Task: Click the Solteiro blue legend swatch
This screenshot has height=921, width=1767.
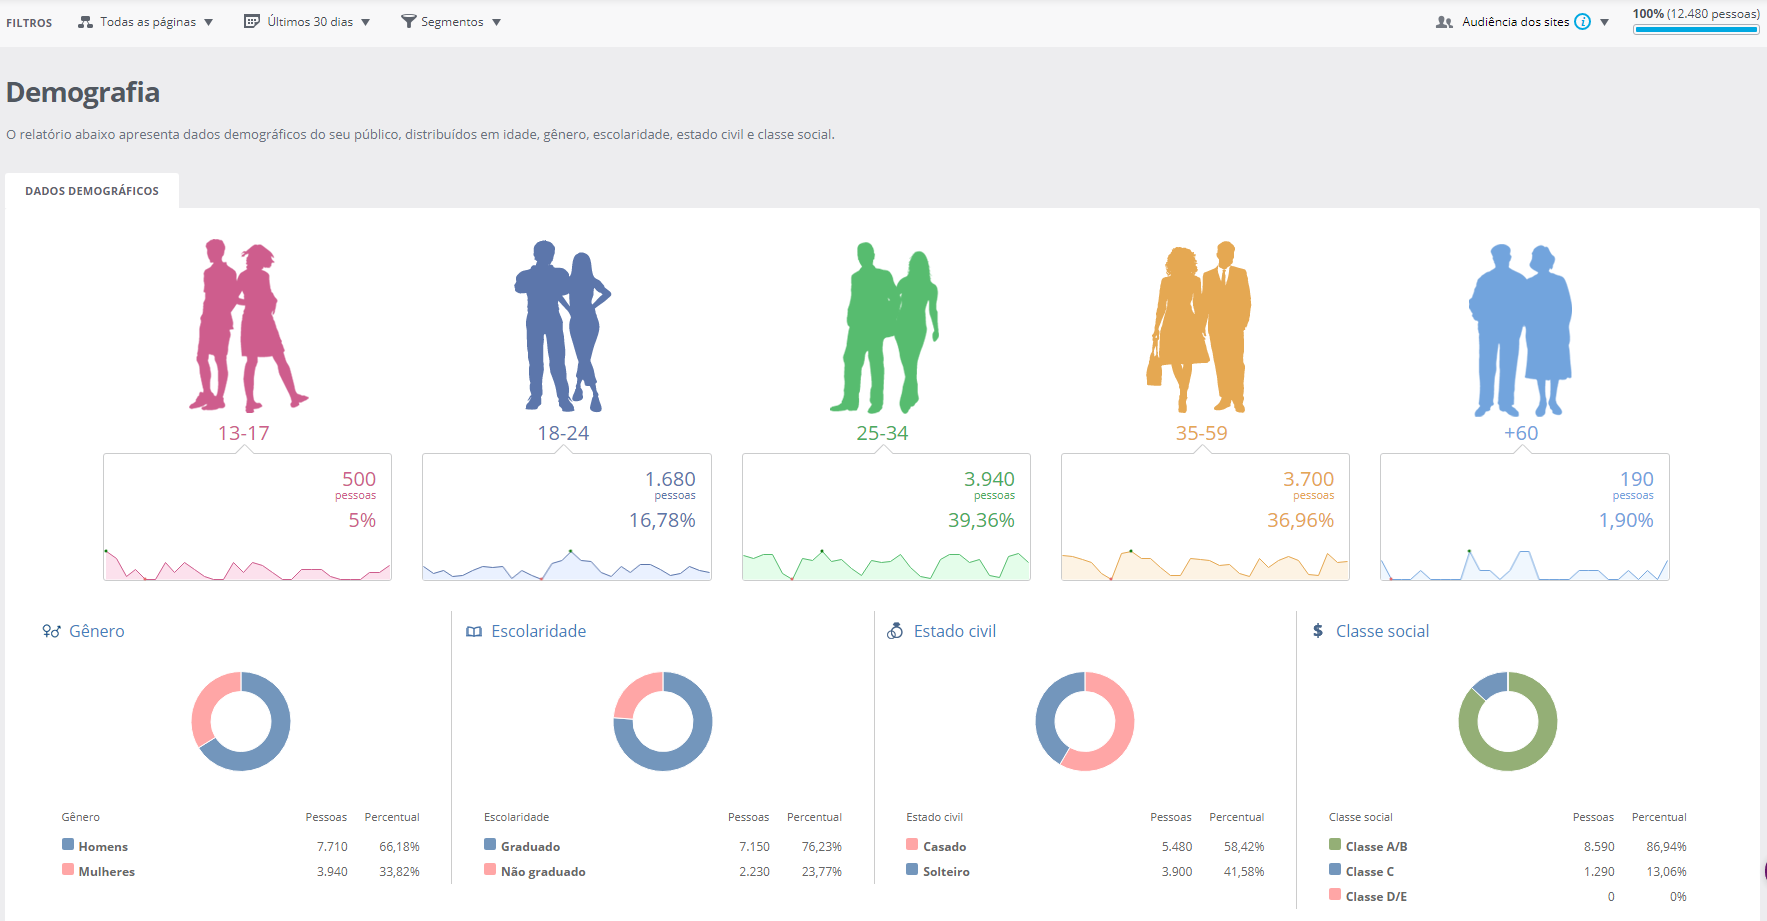Action: 912,870
